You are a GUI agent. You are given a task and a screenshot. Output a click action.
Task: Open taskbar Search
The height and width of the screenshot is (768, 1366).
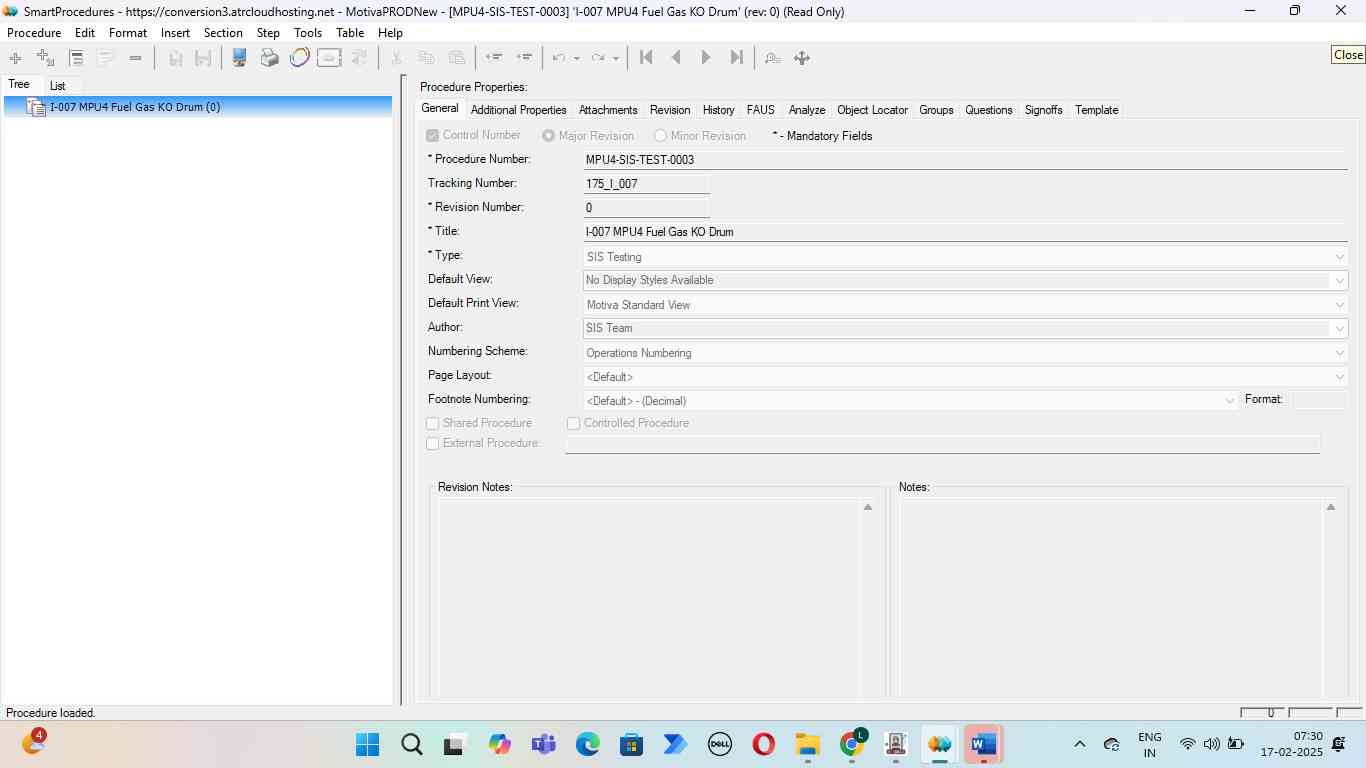411,745
